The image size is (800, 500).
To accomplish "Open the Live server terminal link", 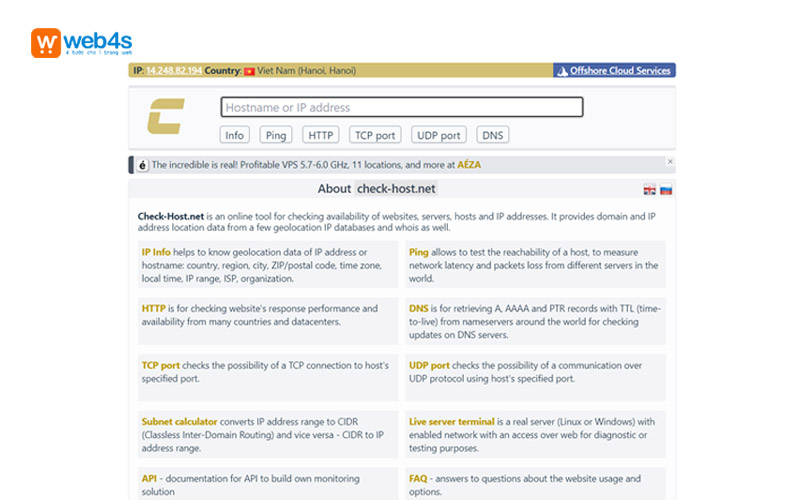I will pyautogui.click(x=452, y=421).
